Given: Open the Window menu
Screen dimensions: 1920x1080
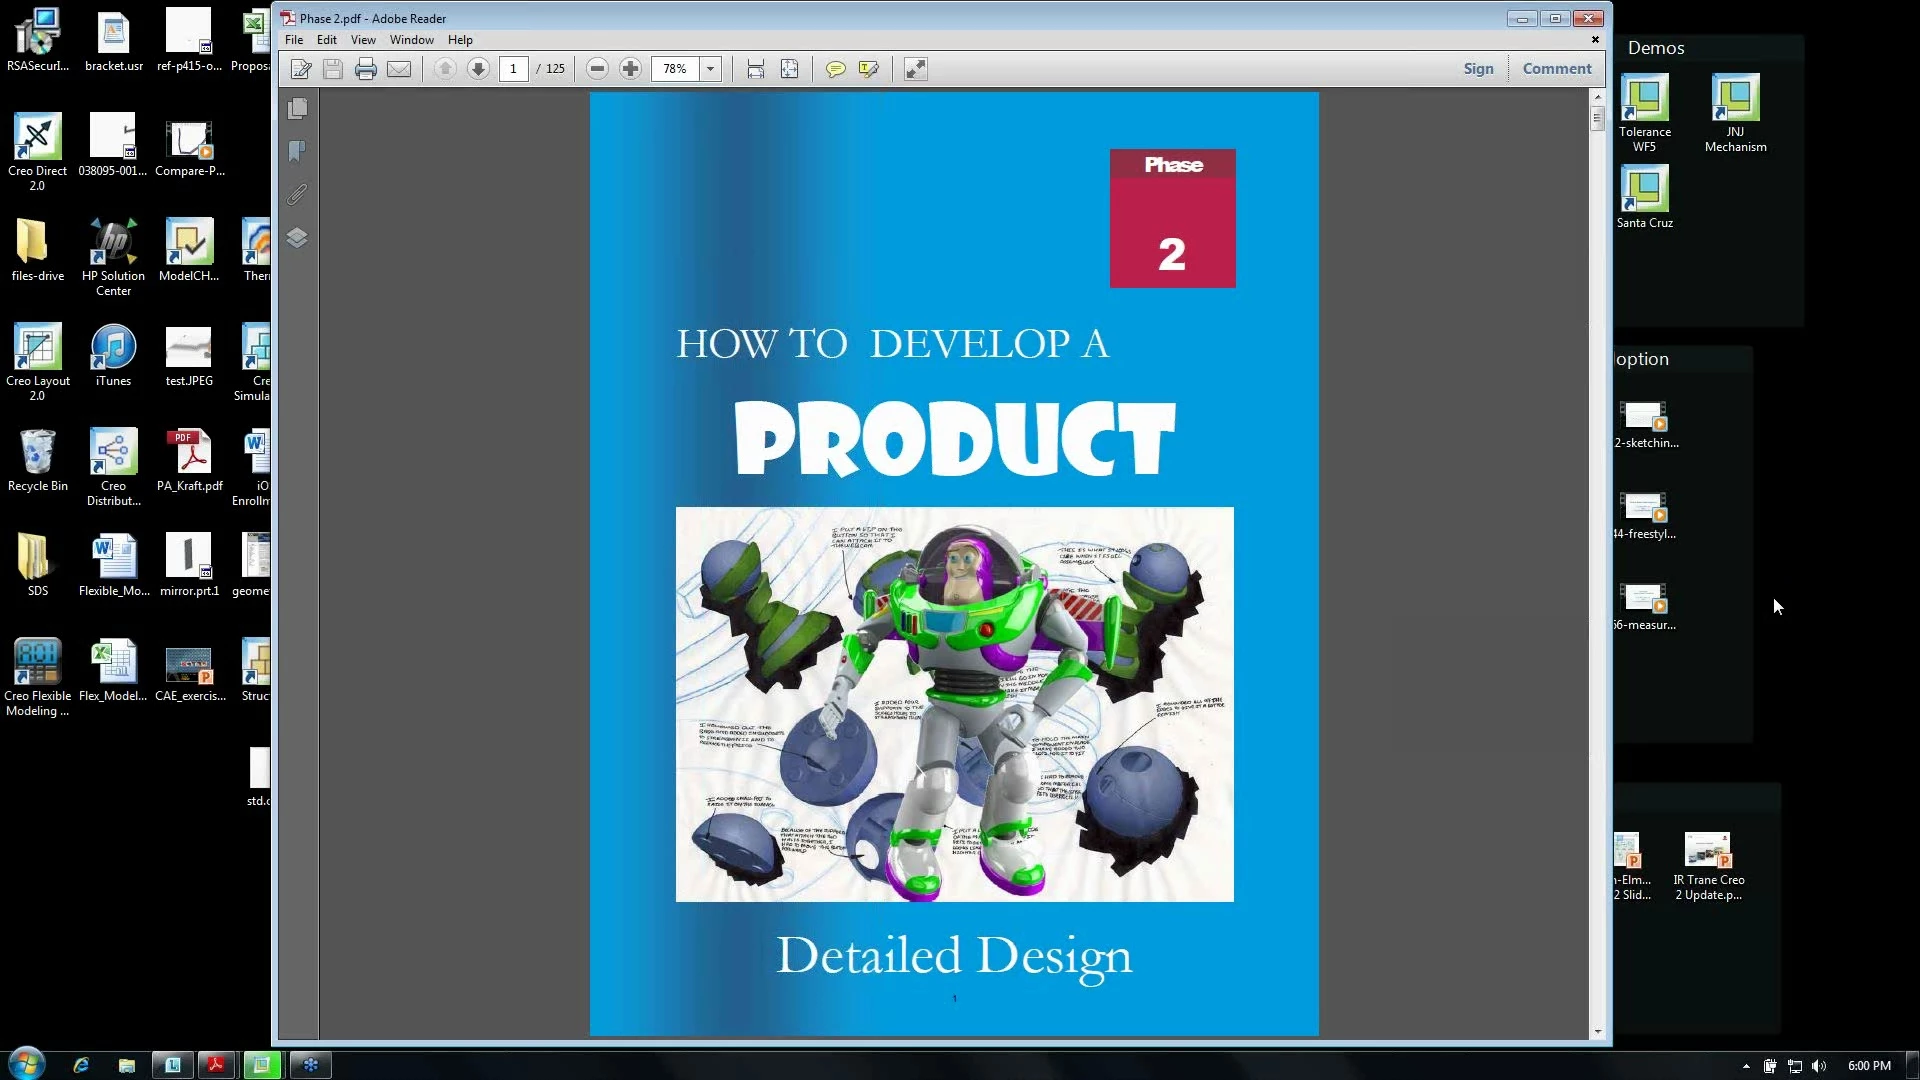Looking at the screenshot, I should click(411, 40).
